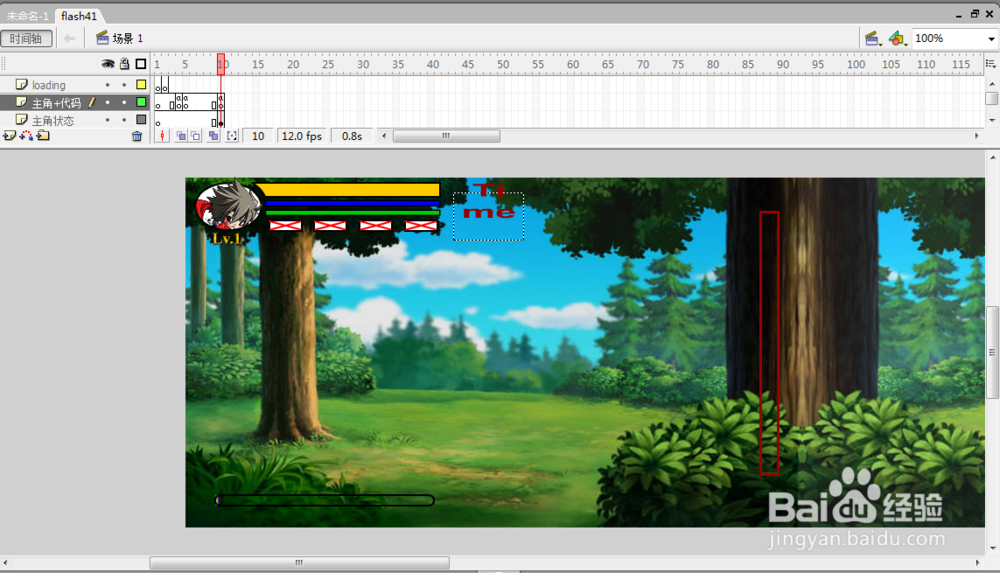Image resolution: width=1000 pixels, height=573 pixels.
Task: Click frame 20 on the timeline ruler
Action: [x=293, y=64]
